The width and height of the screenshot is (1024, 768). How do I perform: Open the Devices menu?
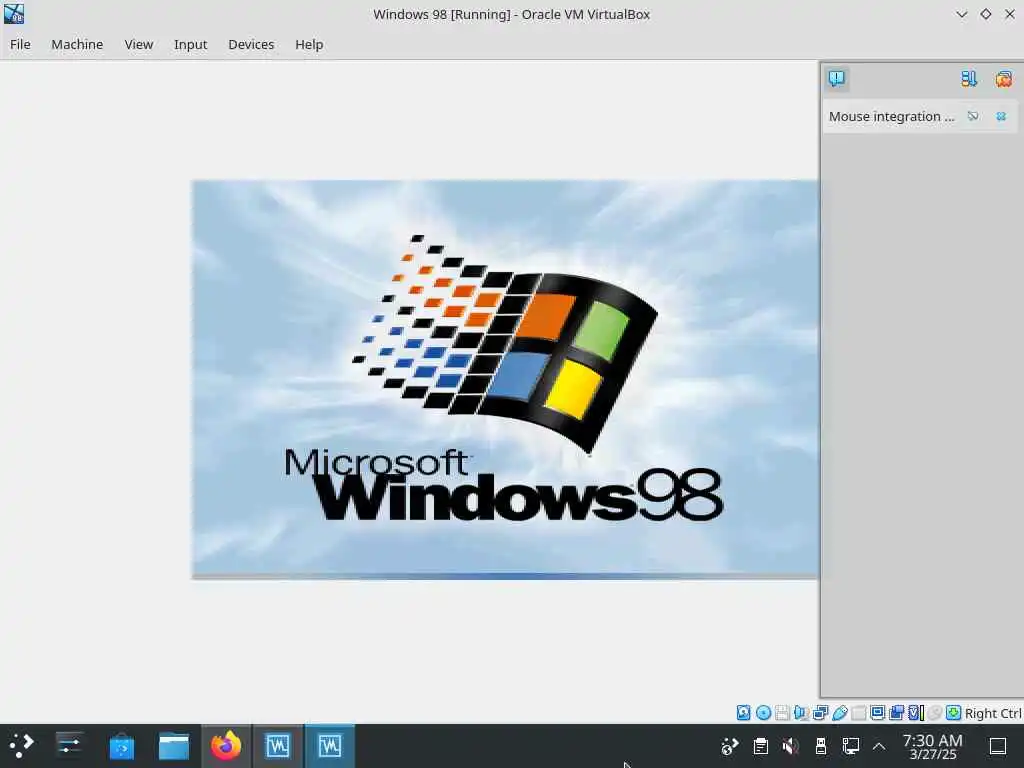pos(251,44)
